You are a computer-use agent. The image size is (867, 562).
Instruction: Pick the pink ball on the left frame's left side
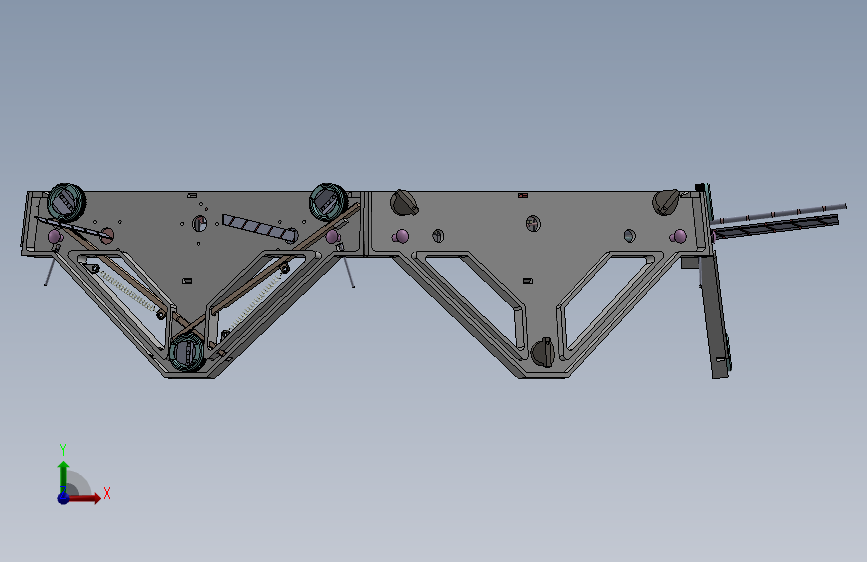[55, 237]
